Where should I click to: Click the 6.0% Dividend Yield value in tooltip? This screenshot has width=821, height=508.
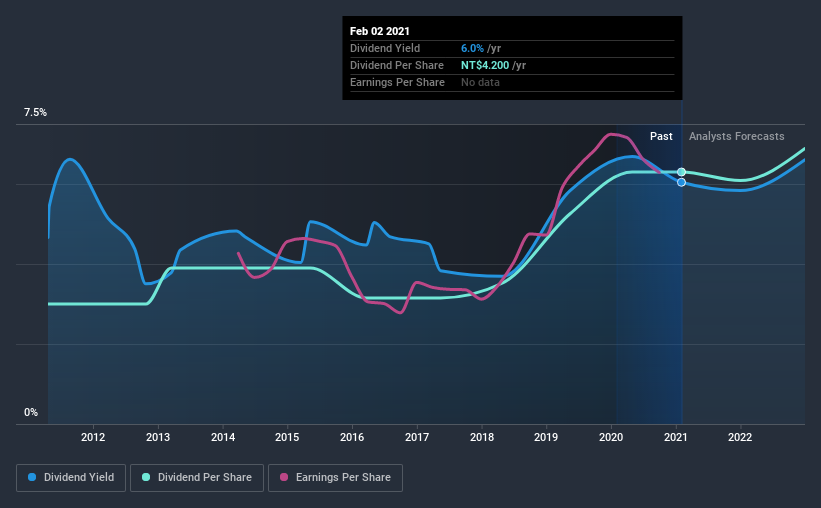[x=472, y=48]
